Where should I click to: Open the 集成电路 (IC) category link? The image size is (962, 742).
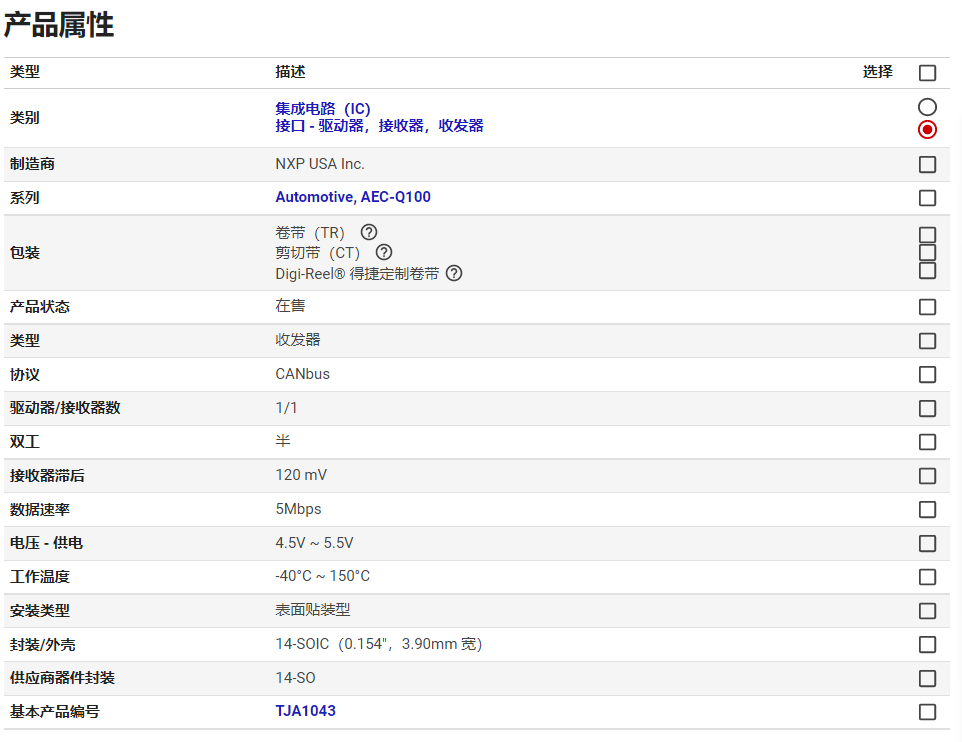(x=323, y=109)
